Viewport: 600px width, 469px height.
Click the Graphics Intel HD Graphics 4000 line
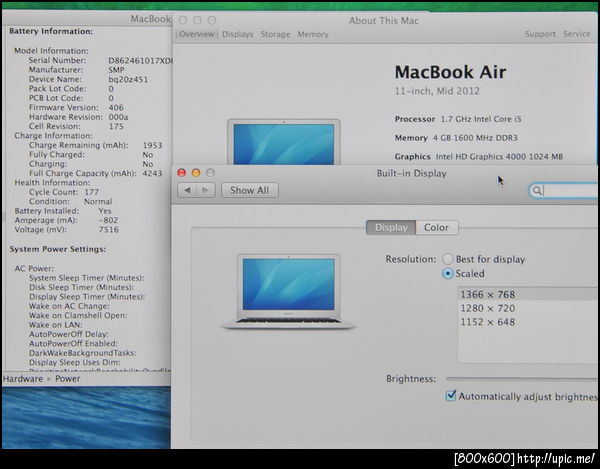click(x=479, y=156)
